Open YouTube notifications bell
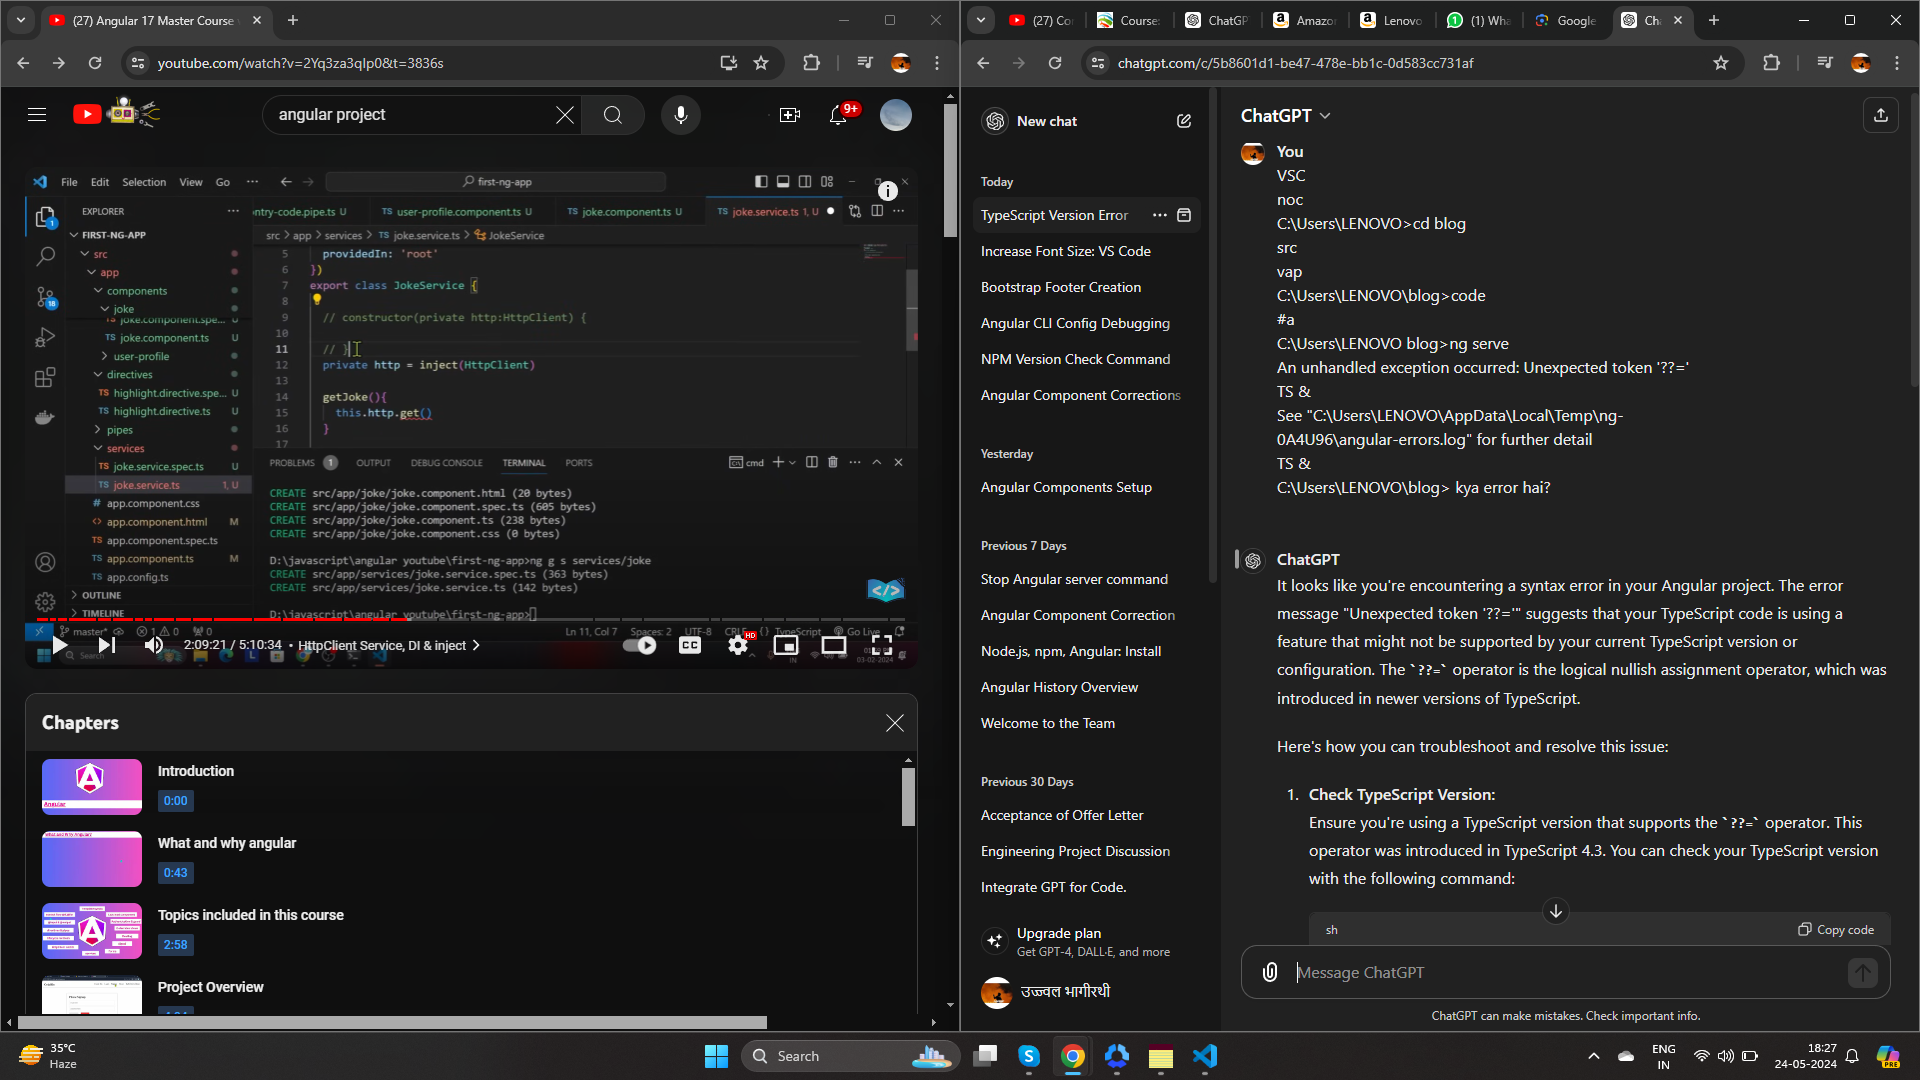 click(x=838, y=115)
